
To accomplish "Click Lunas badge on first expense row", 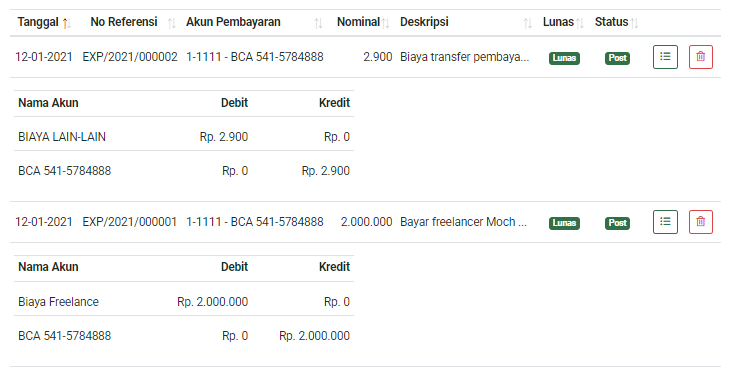I will [x=564, y=58].
